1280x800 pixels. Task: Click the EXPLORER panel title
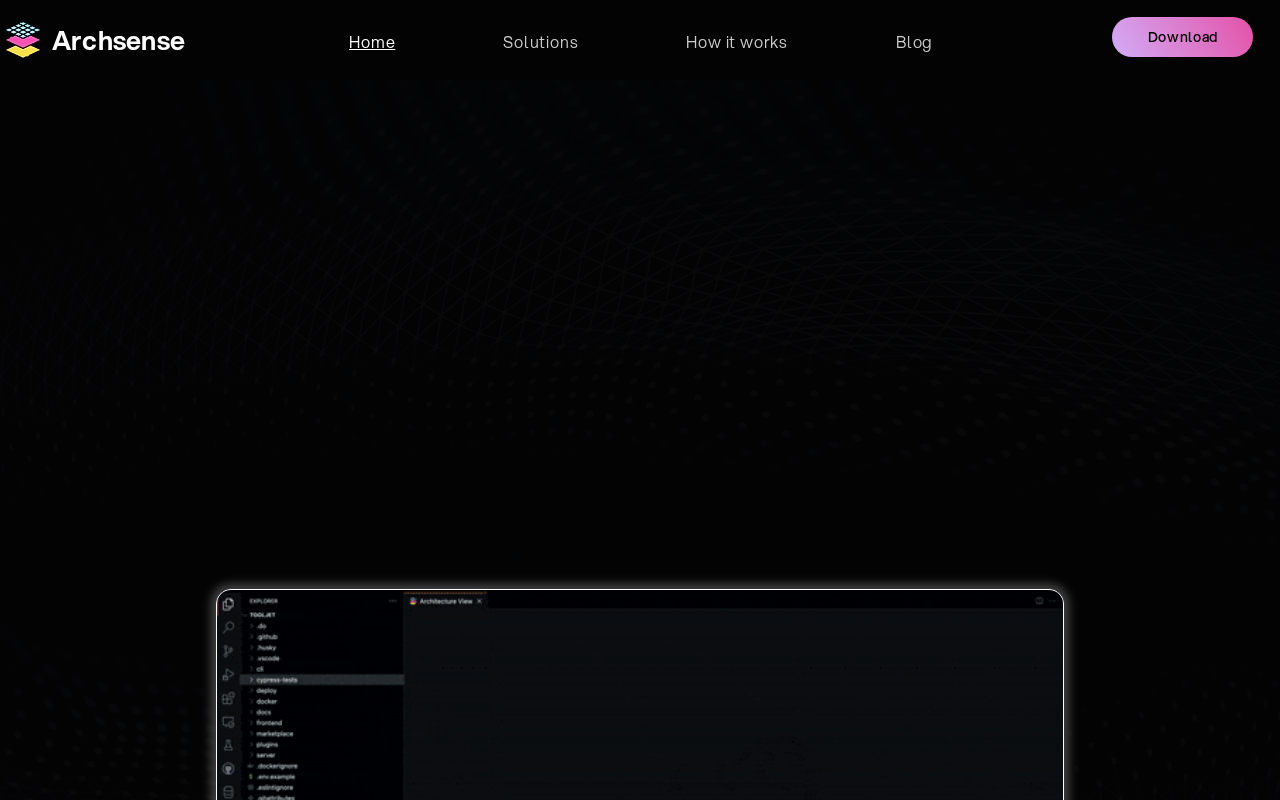pos(264,601)
